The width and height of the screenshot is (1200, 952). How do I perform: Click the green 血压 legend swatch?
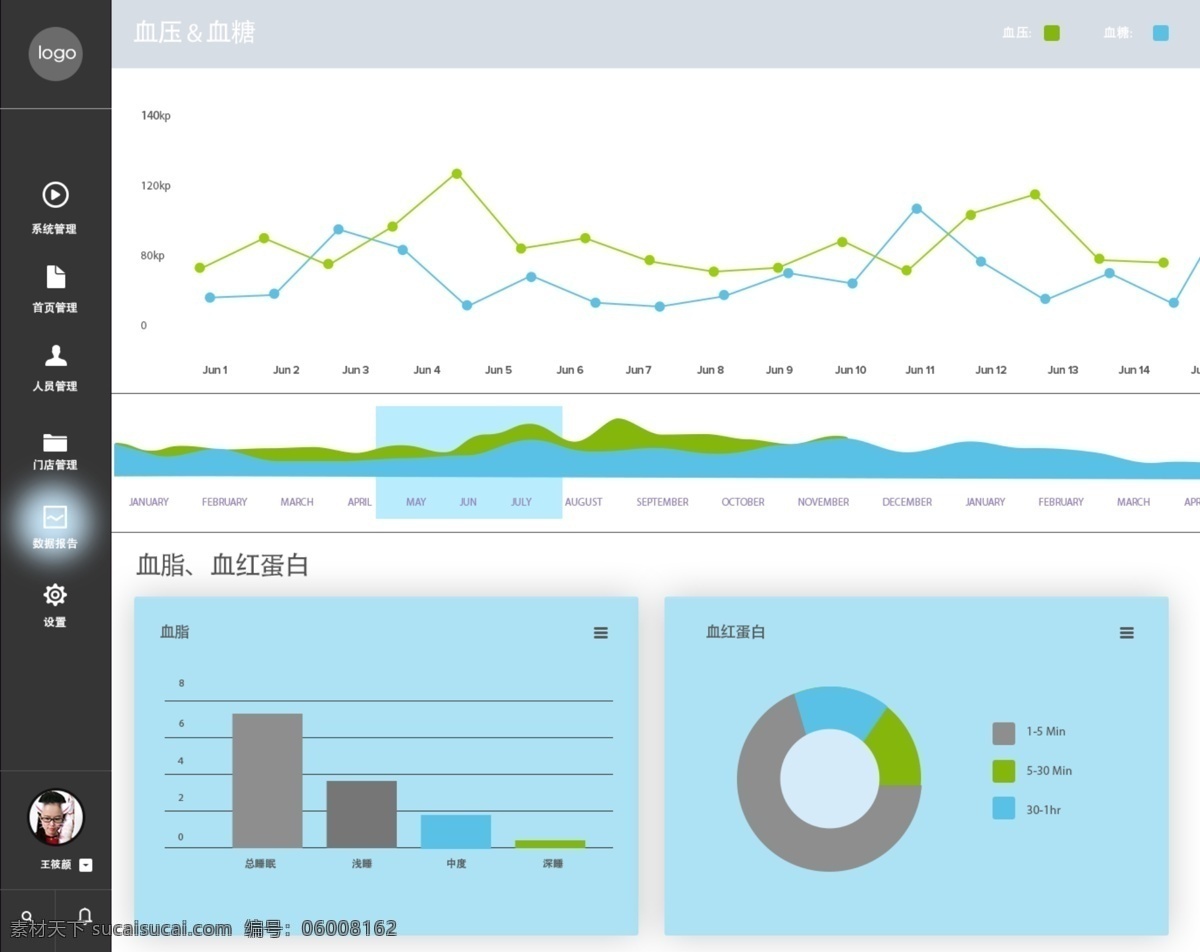[x=1052, y=33]
